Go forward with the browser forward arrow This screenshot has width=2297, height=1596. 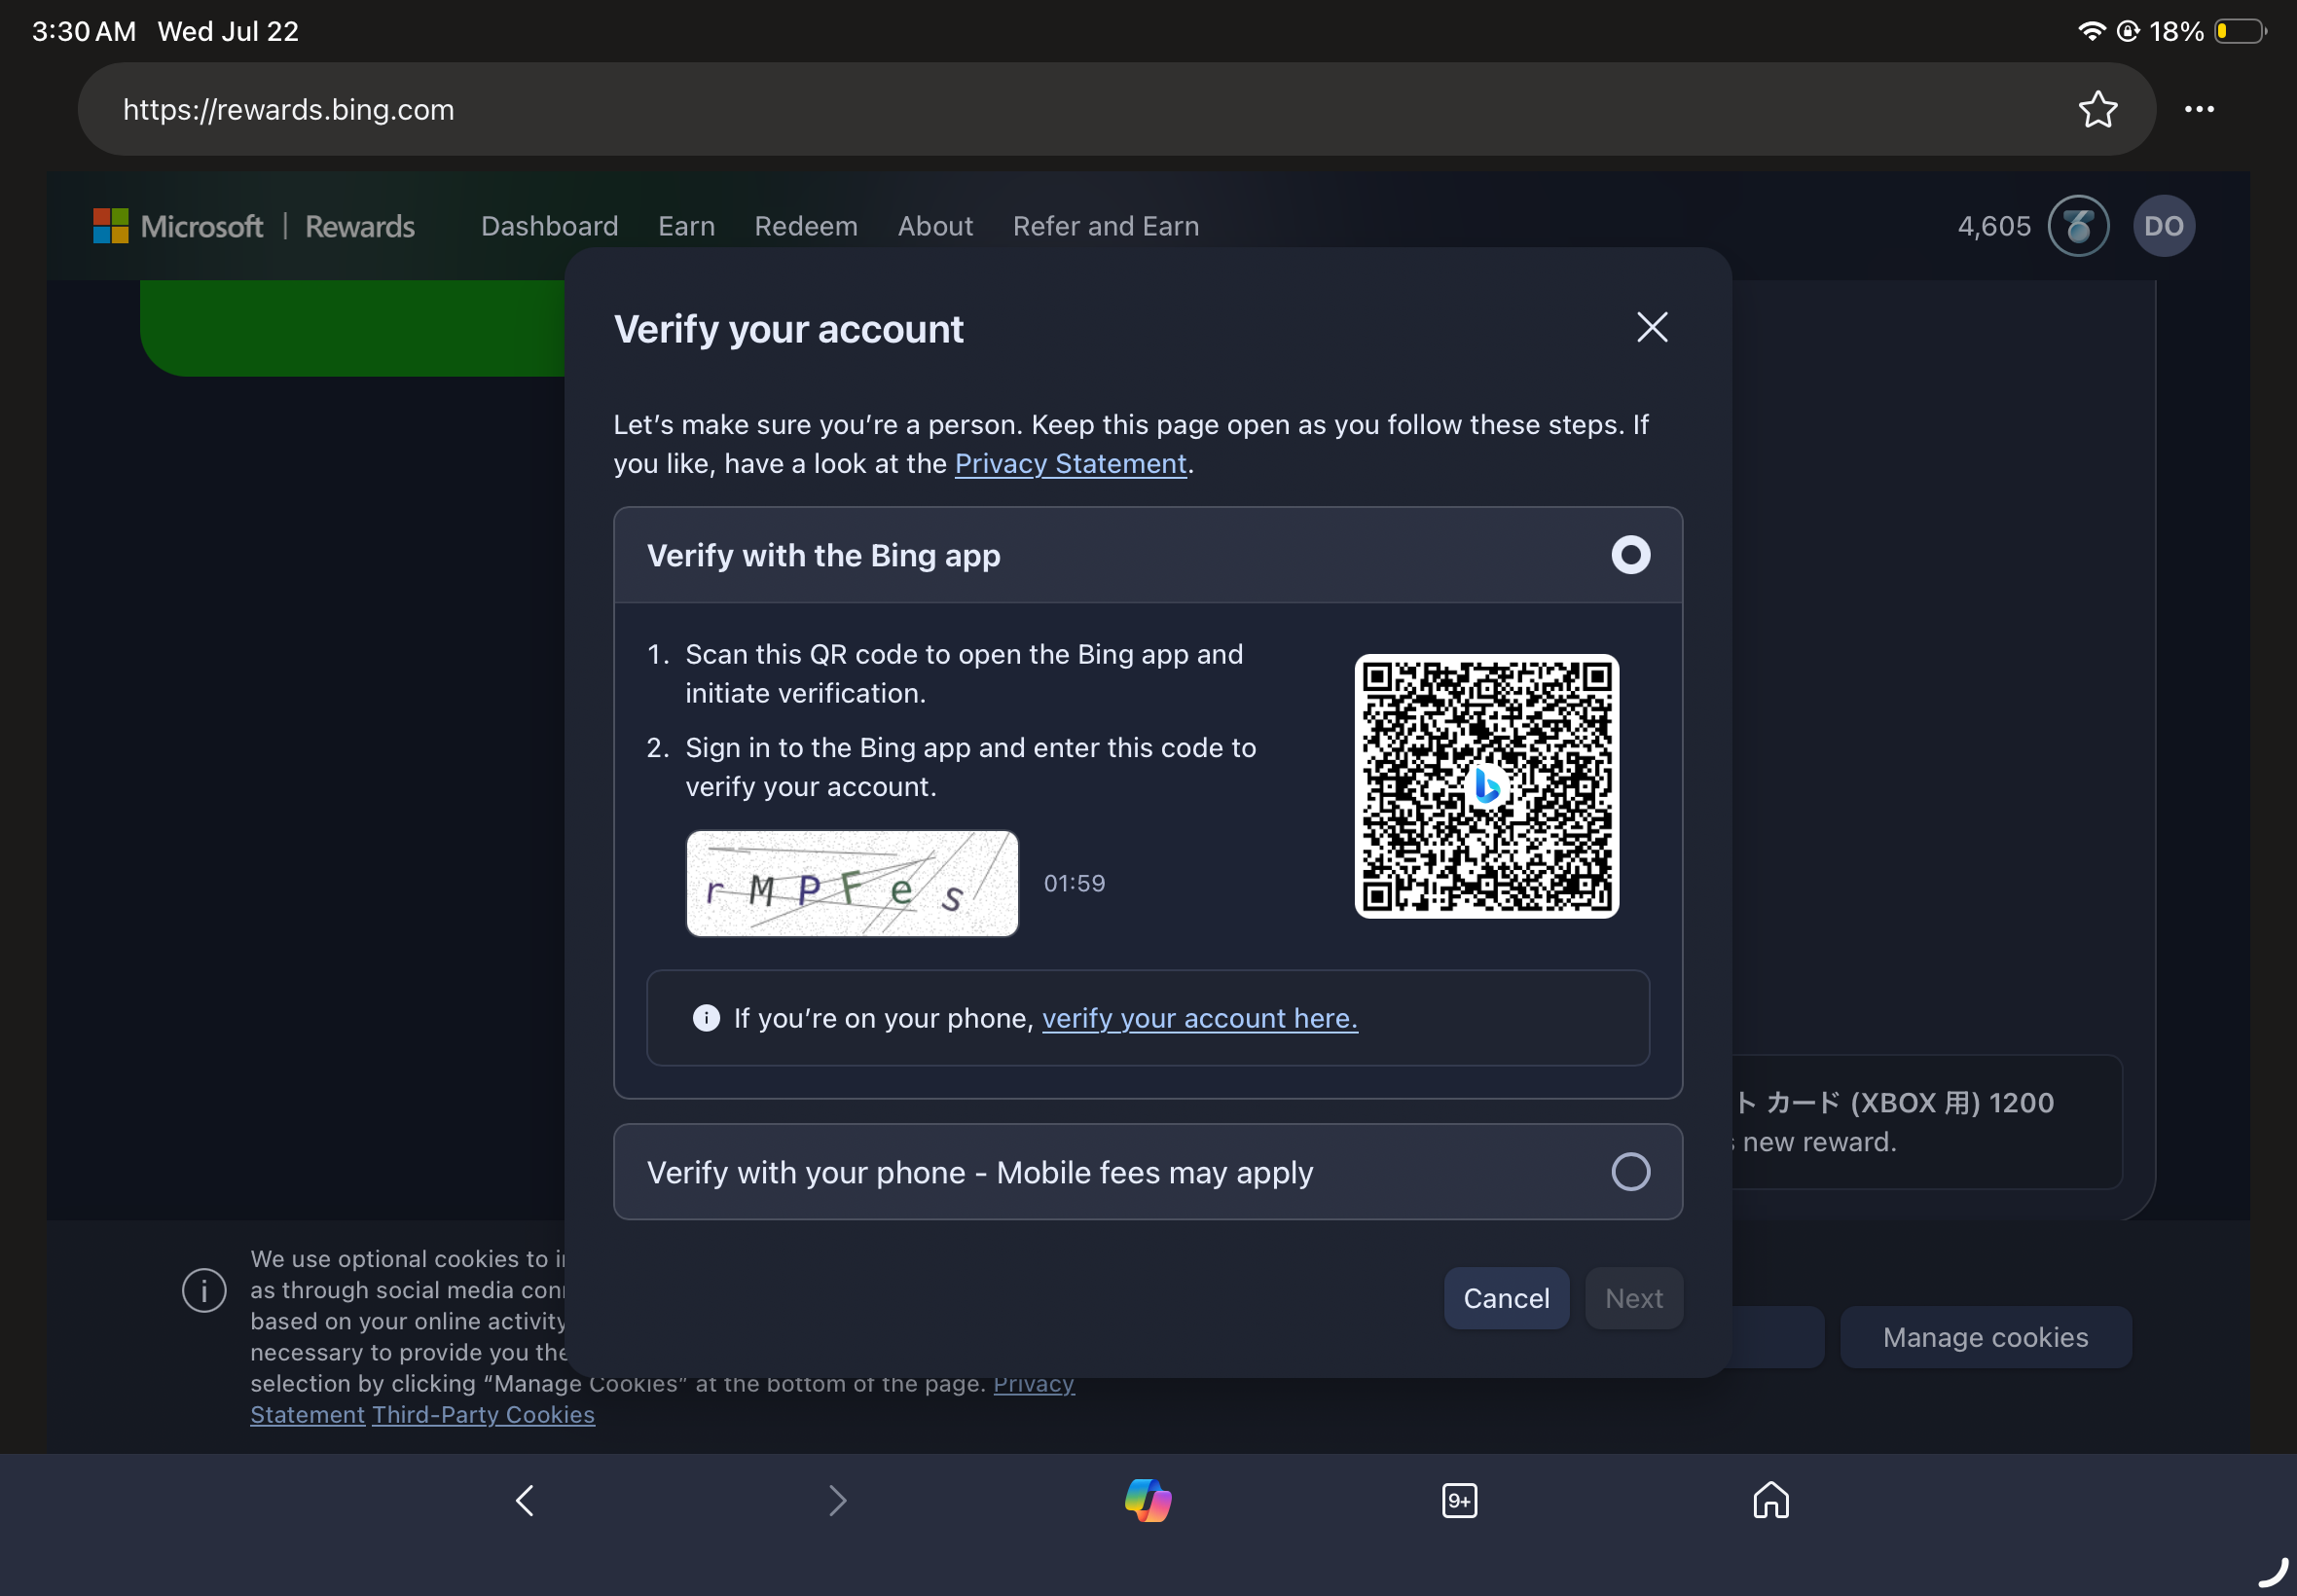point(837,1500)
